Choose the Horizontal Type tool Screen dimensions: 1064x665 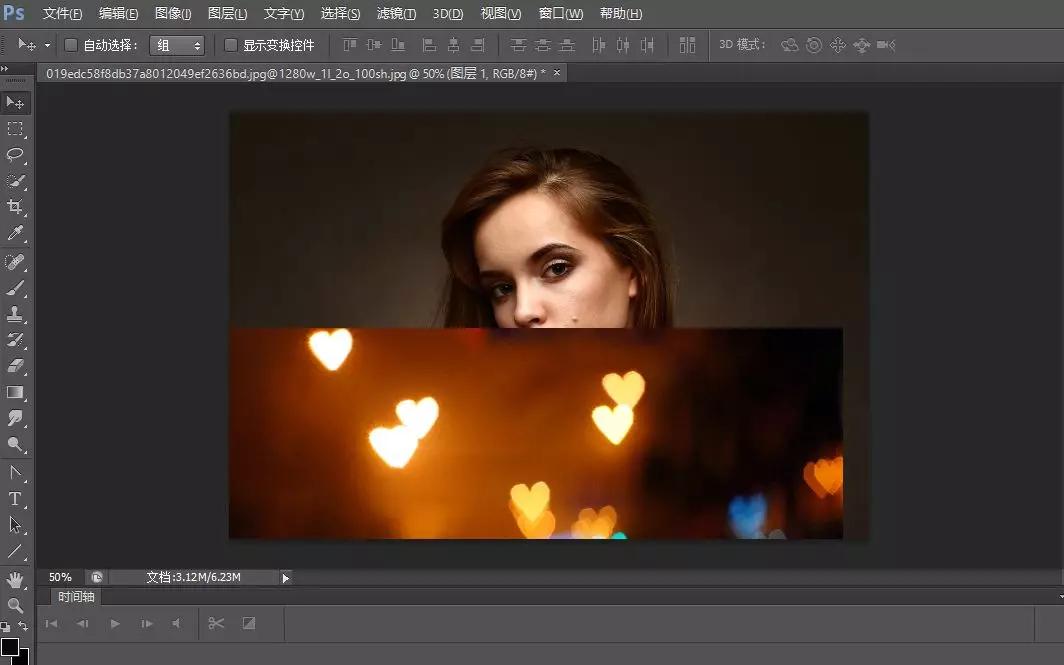point(15,499)
